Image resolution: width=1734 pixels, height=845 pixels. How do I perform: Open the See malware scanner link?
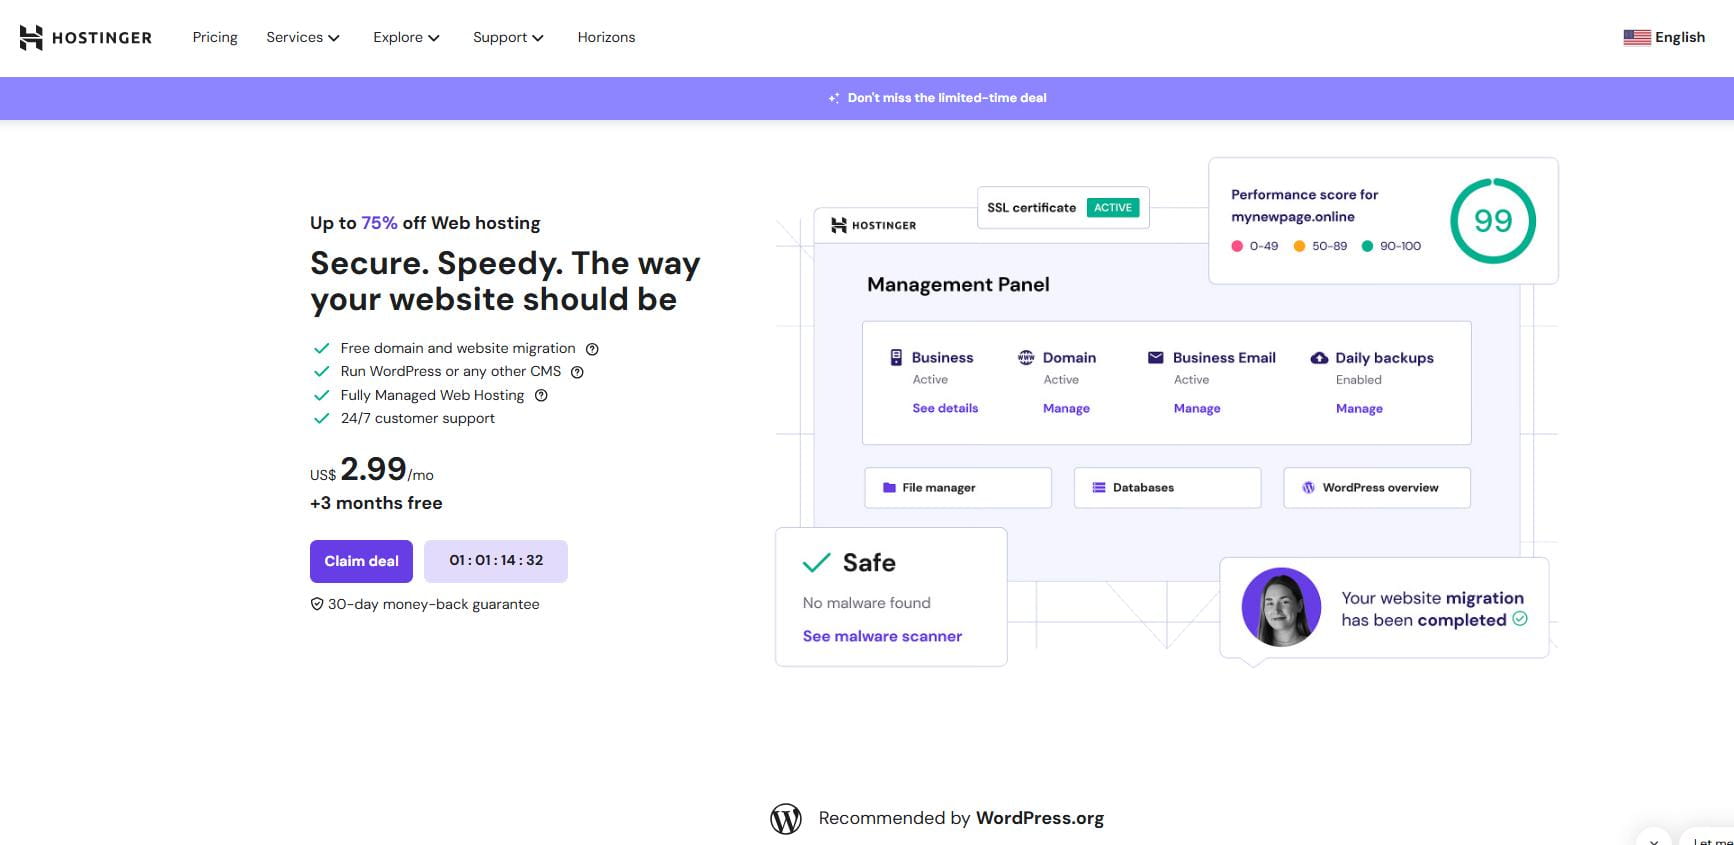pyautogui.click(x=882, y=636)
